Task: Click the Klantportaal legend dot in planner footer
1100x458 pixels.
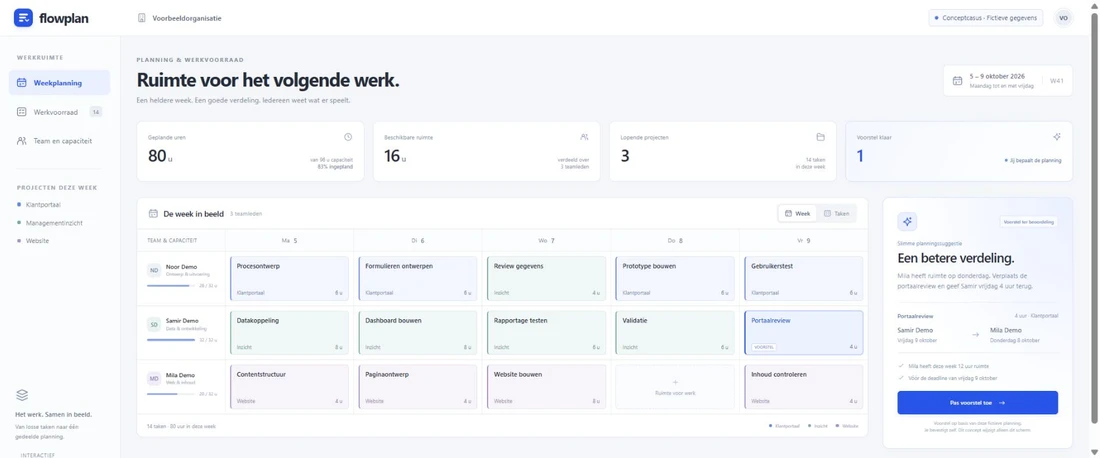Action: click(770, 426)
